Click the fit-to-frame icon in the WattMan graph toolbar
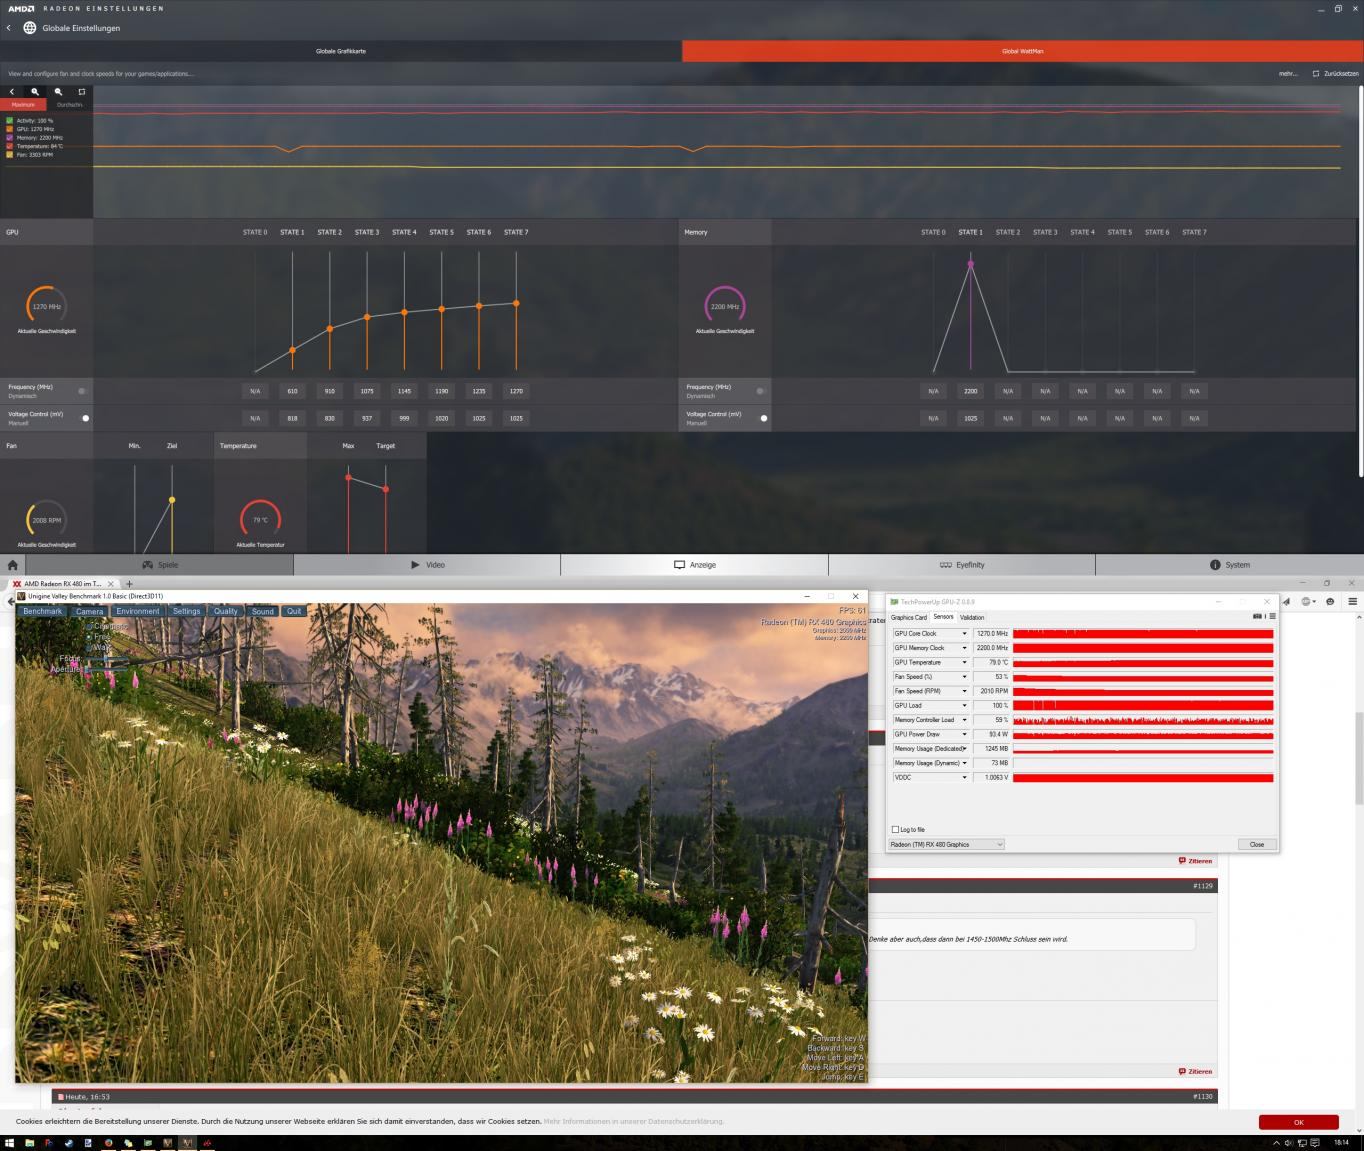 tap(82, 92)
